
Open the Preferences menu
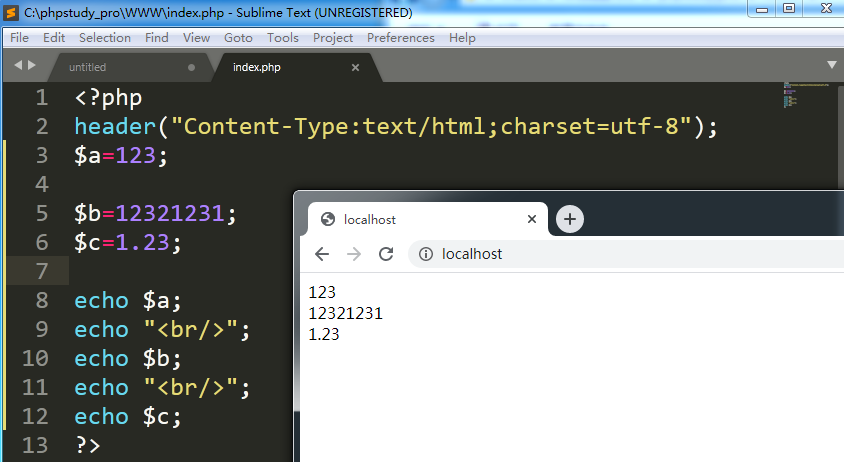pyautogui.click(x=401, y=38)
